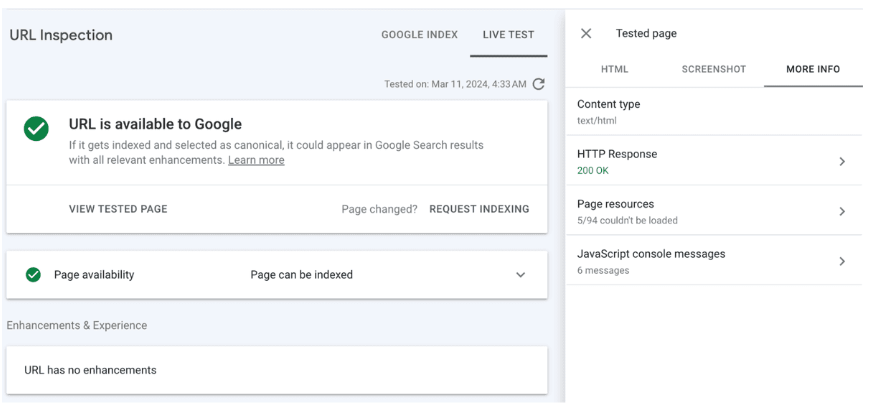Open the Learn more link
Image resolution: width=872 pixels, height=408 pixels.
coord(256,160)
